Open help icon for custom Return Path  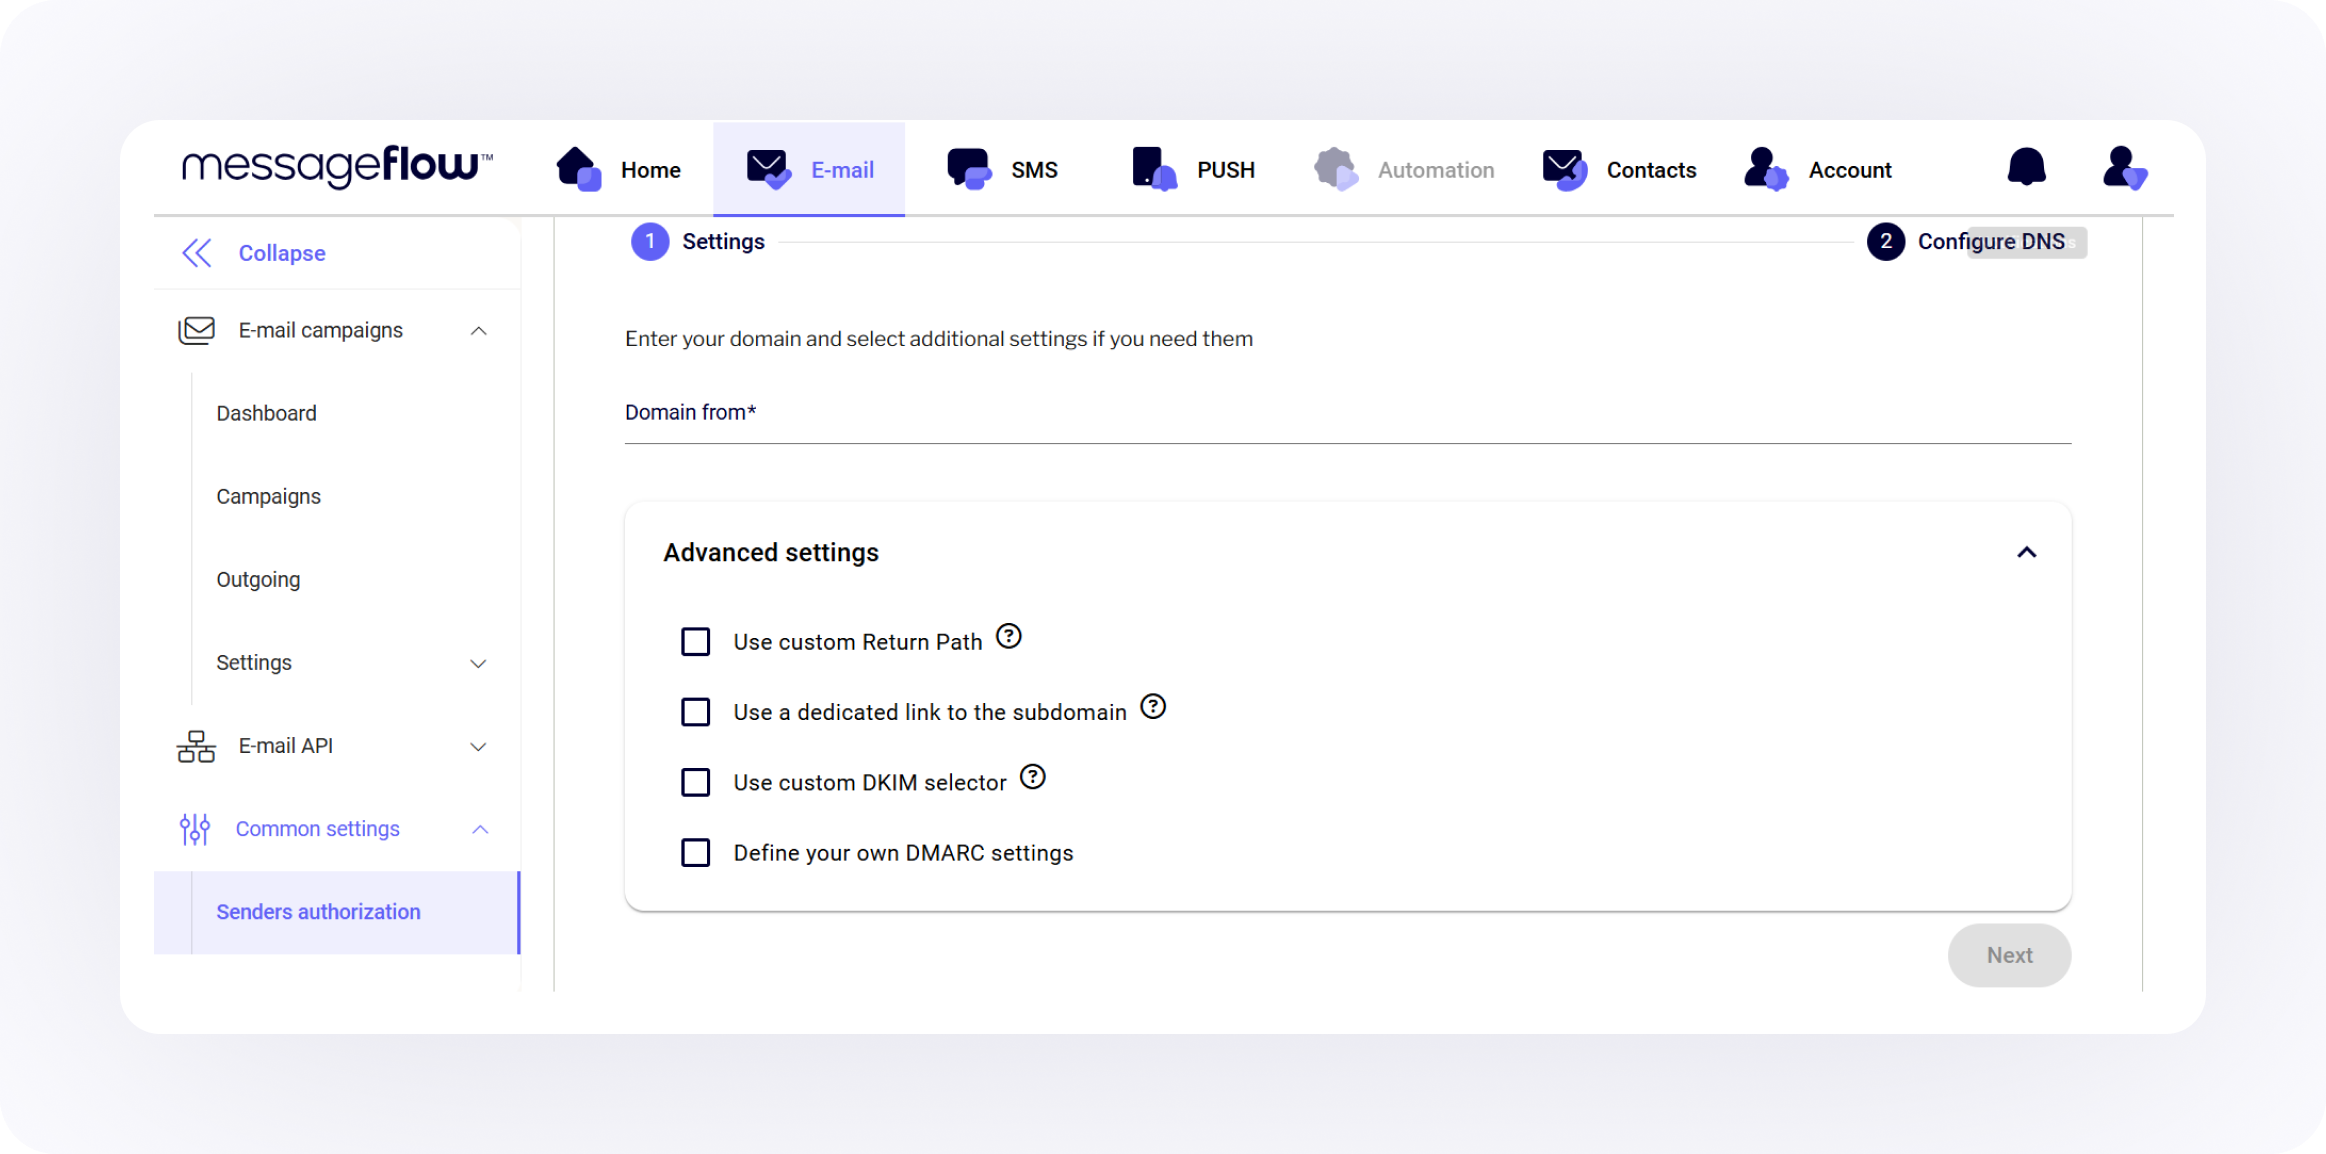click(1009, 636)
